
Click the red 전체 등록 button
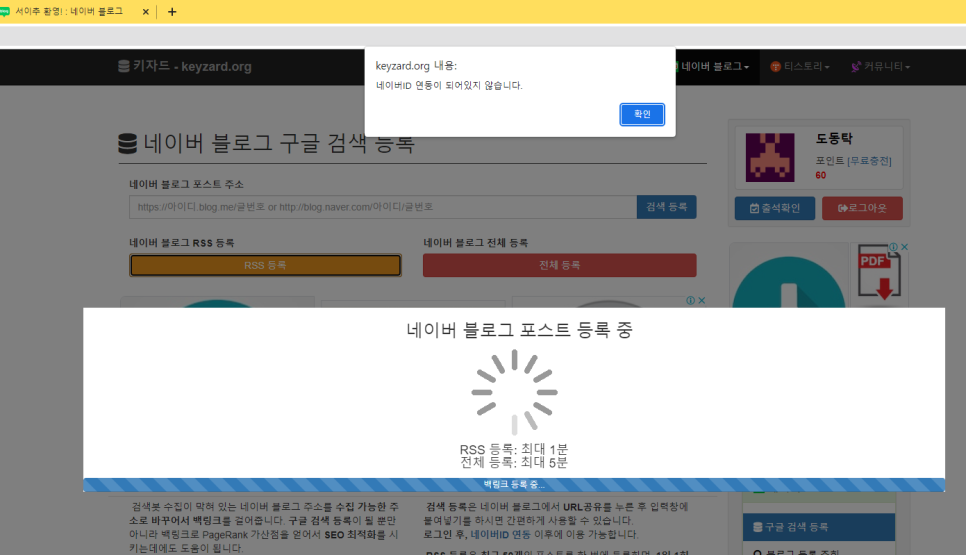559,265
